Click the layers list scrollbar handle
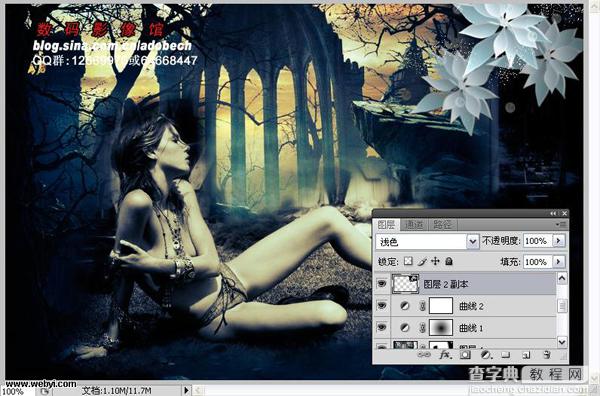The height and width of the screenshot is (396, 600). [x=562, y=306]
